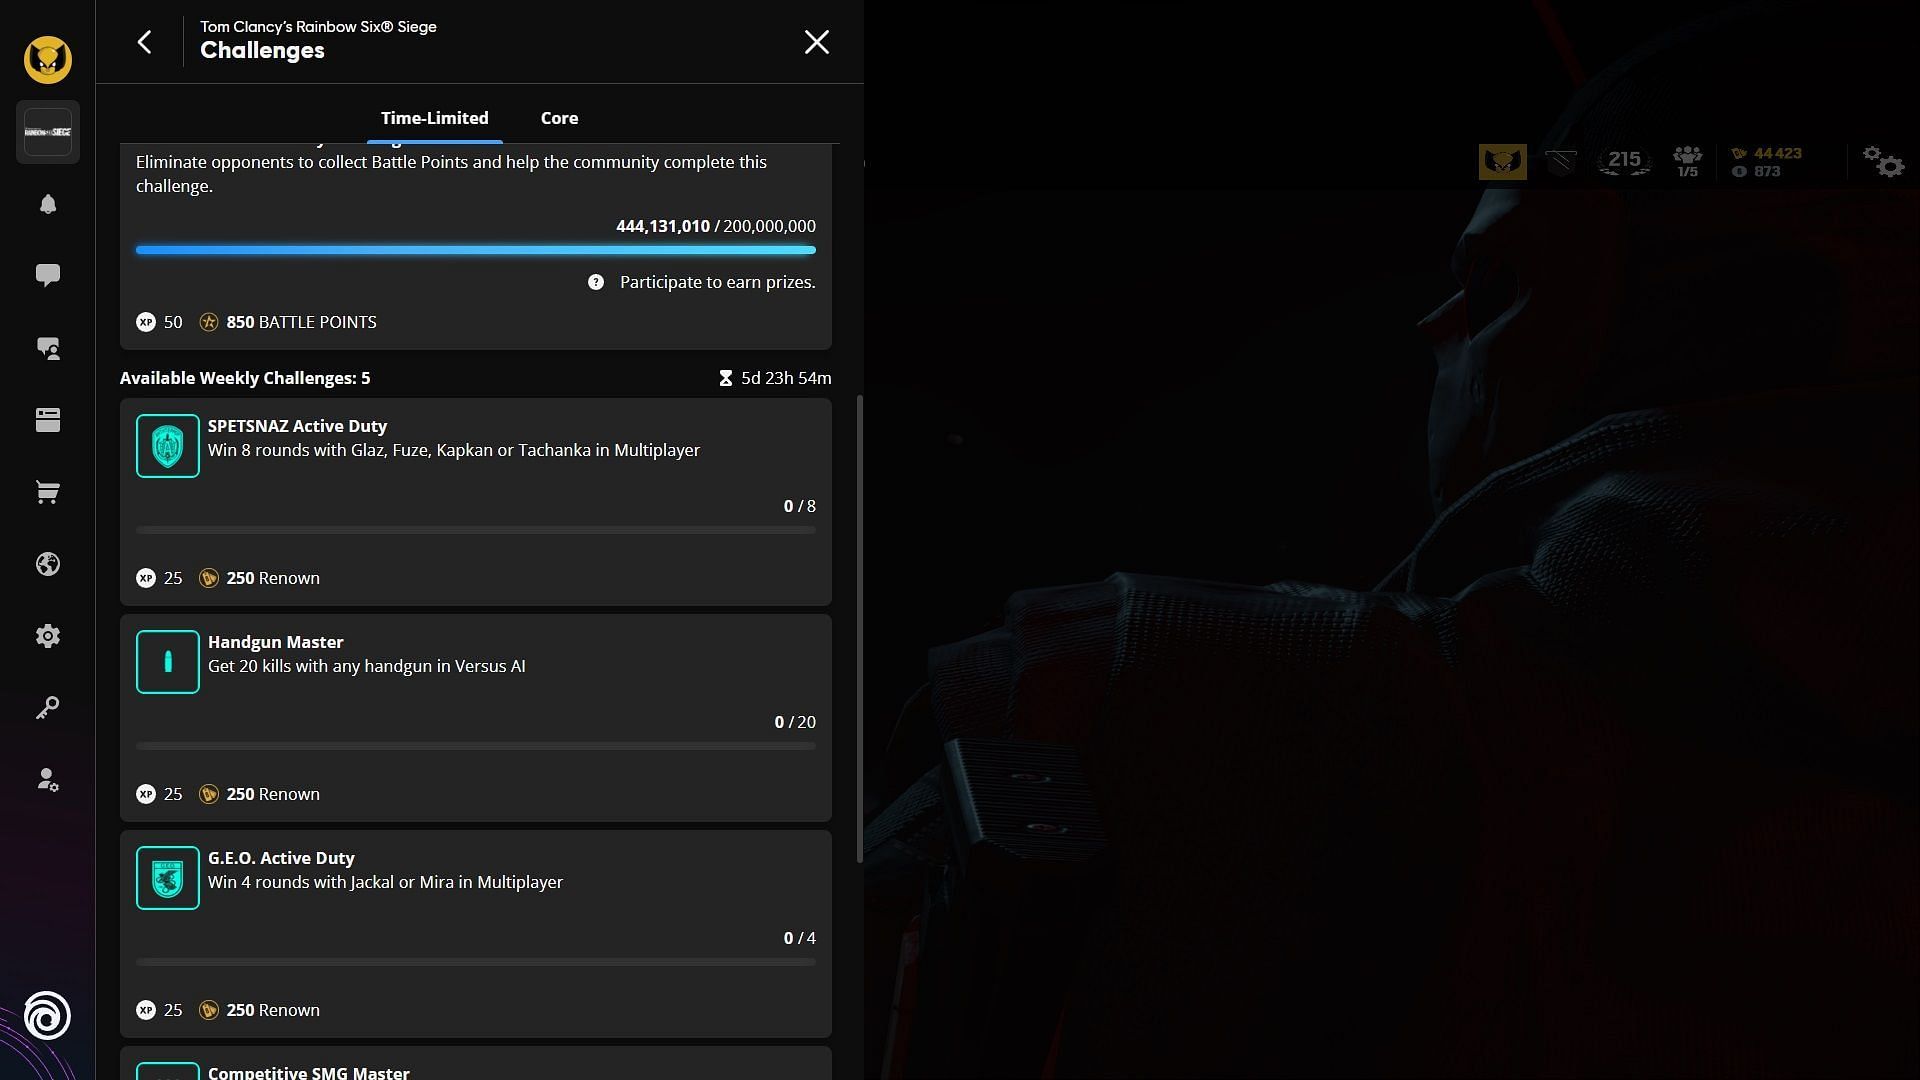Click the Handgun Master bullet icon
This screenshot has width=1920, height=1080.
[168, 662]
